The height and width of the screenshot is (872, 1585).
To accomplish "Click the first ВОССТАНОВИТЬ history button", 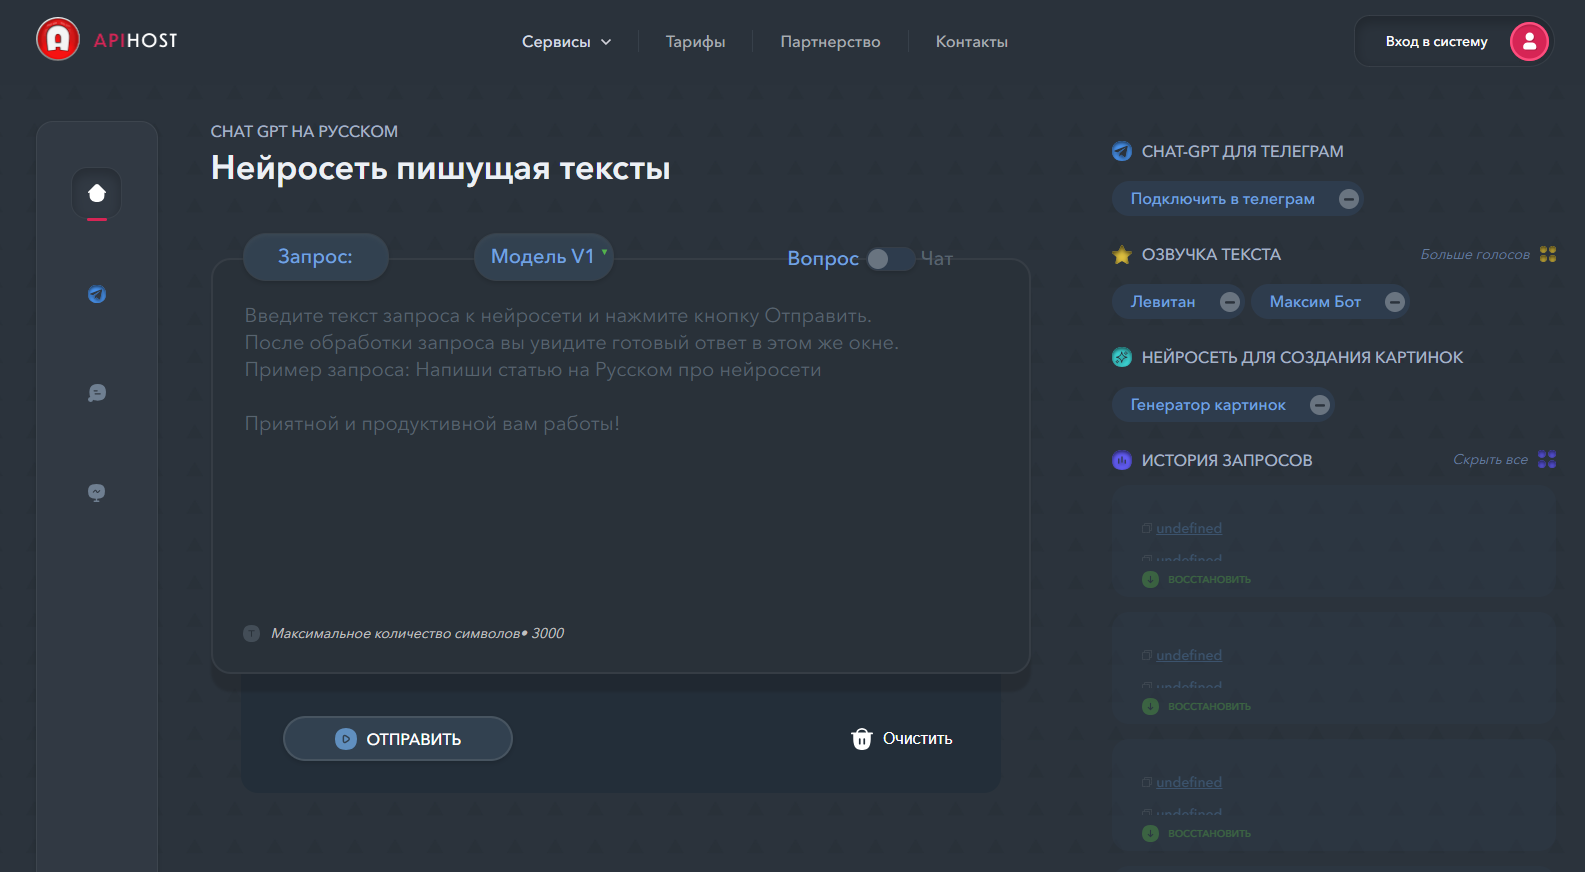I will (1208, 580).
